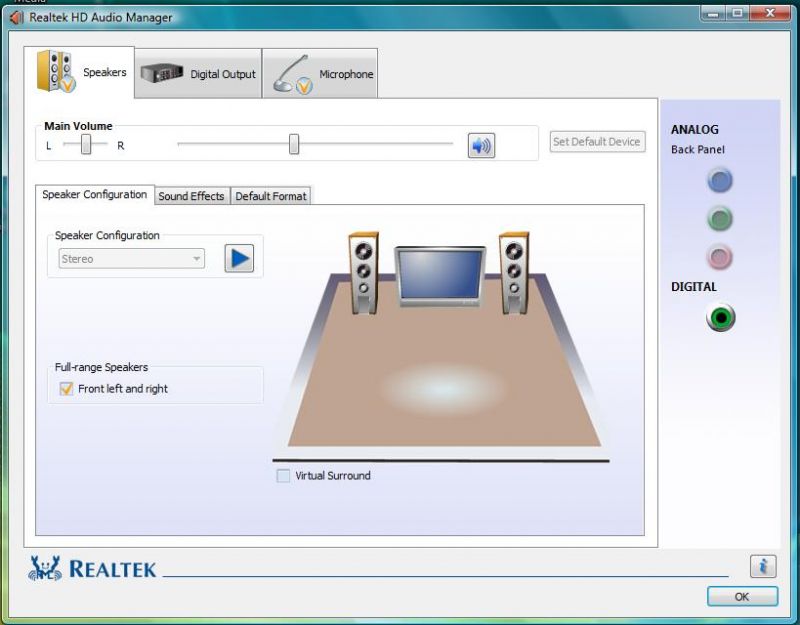Viewport: 800px width, 625px height.
Task: Expand the Stereo speaker configuration dropdown
Action: [x=196, y=259]
